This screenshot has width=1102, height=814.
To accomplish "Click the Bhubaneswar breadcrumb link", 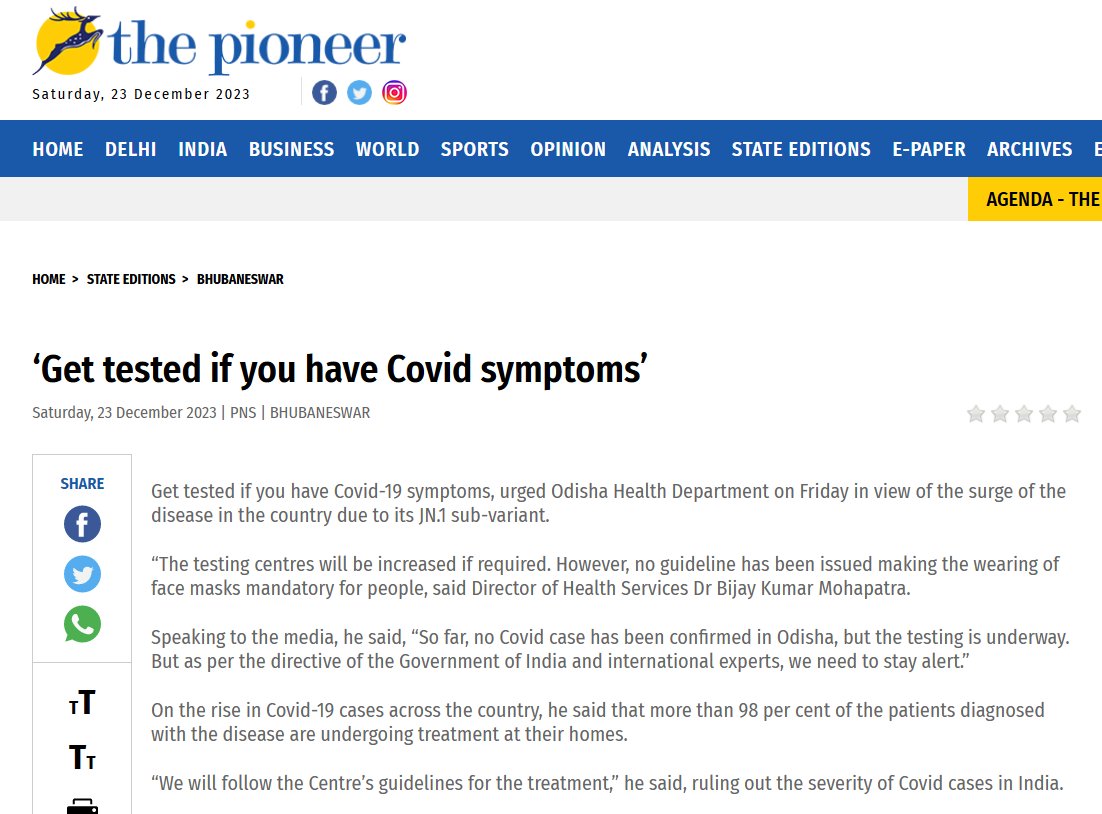I will [x=240, y=280].
